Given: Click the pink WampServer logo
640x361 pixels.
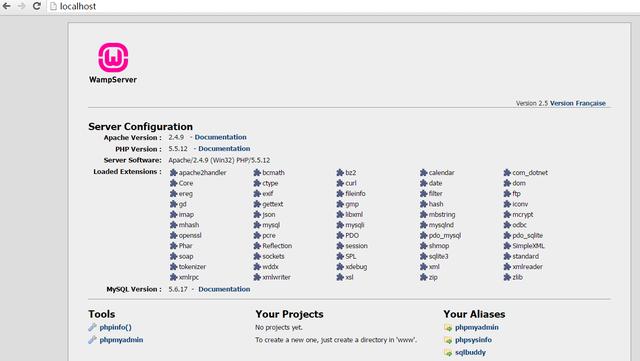Looking at the screenshot, I should point(113,58).
